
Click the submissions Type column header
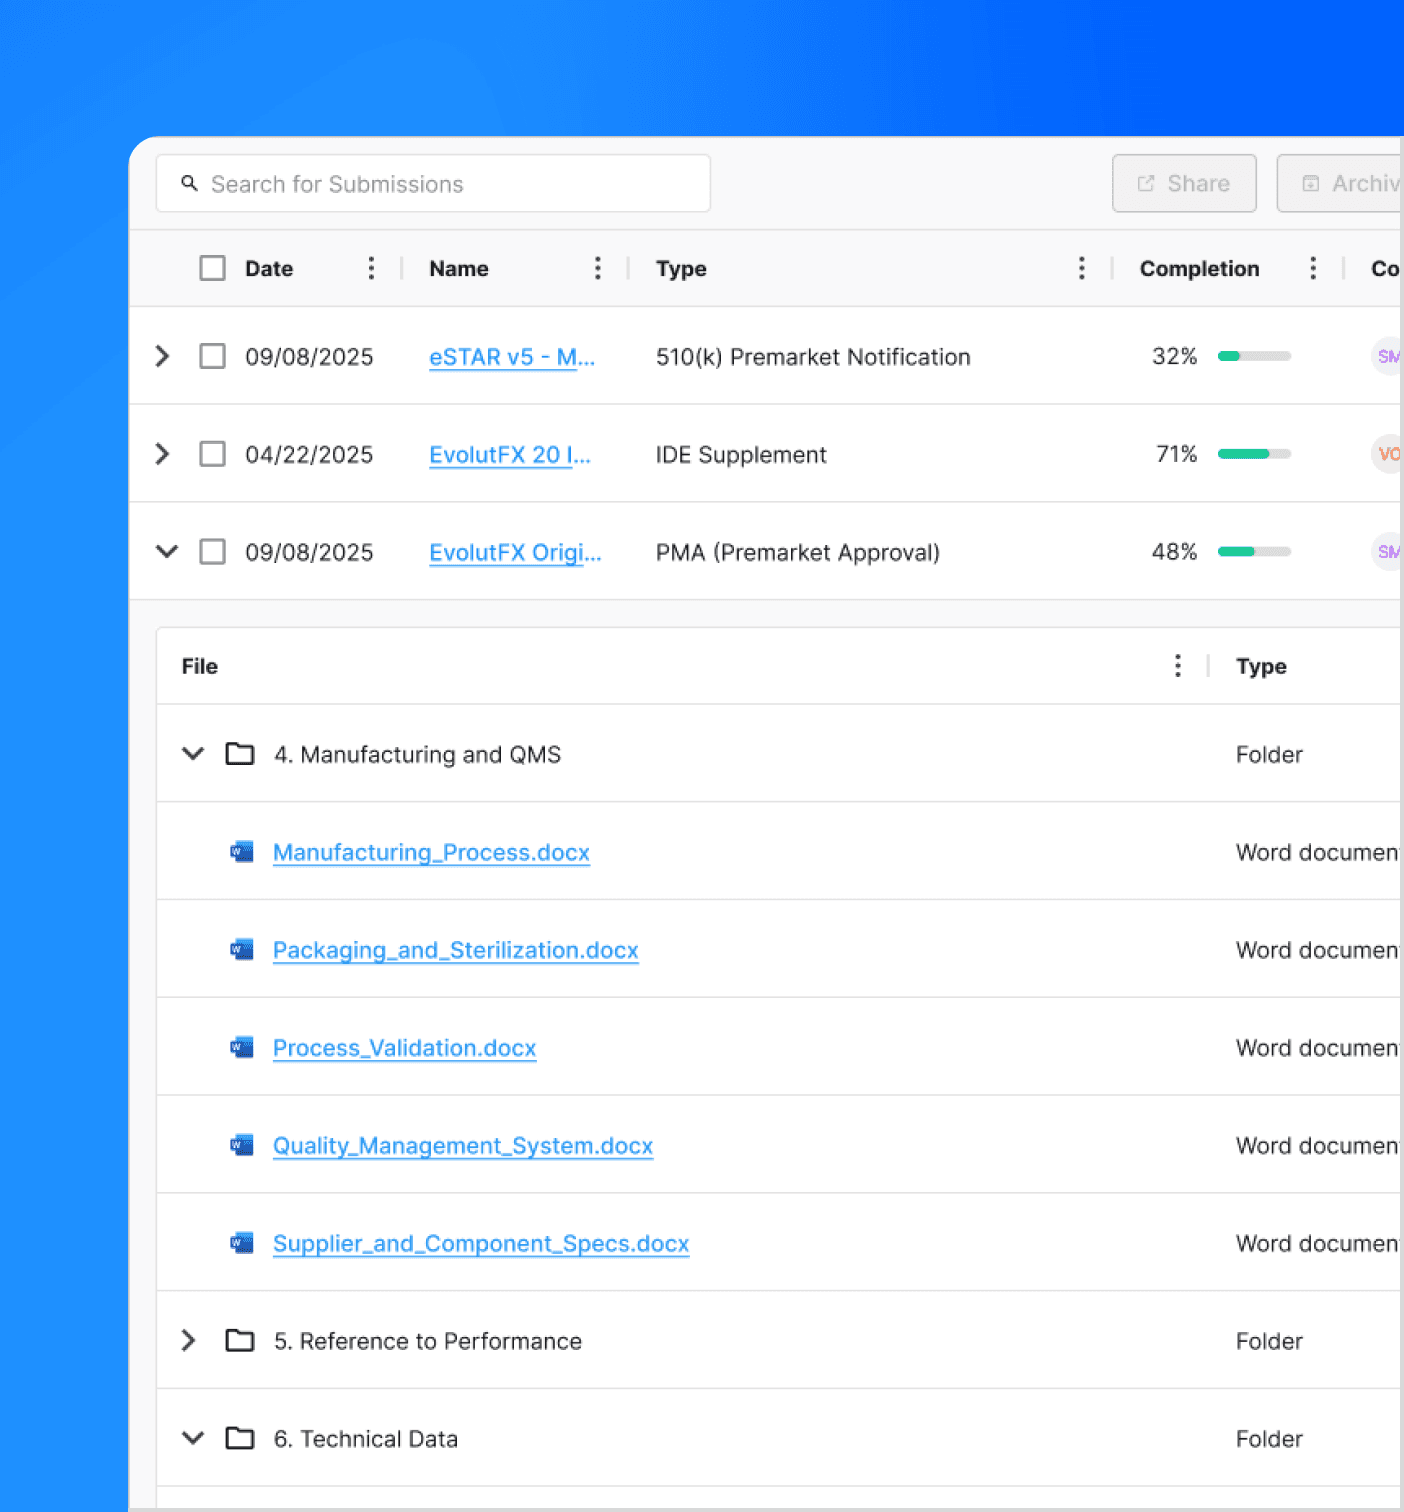coord(681,269)
